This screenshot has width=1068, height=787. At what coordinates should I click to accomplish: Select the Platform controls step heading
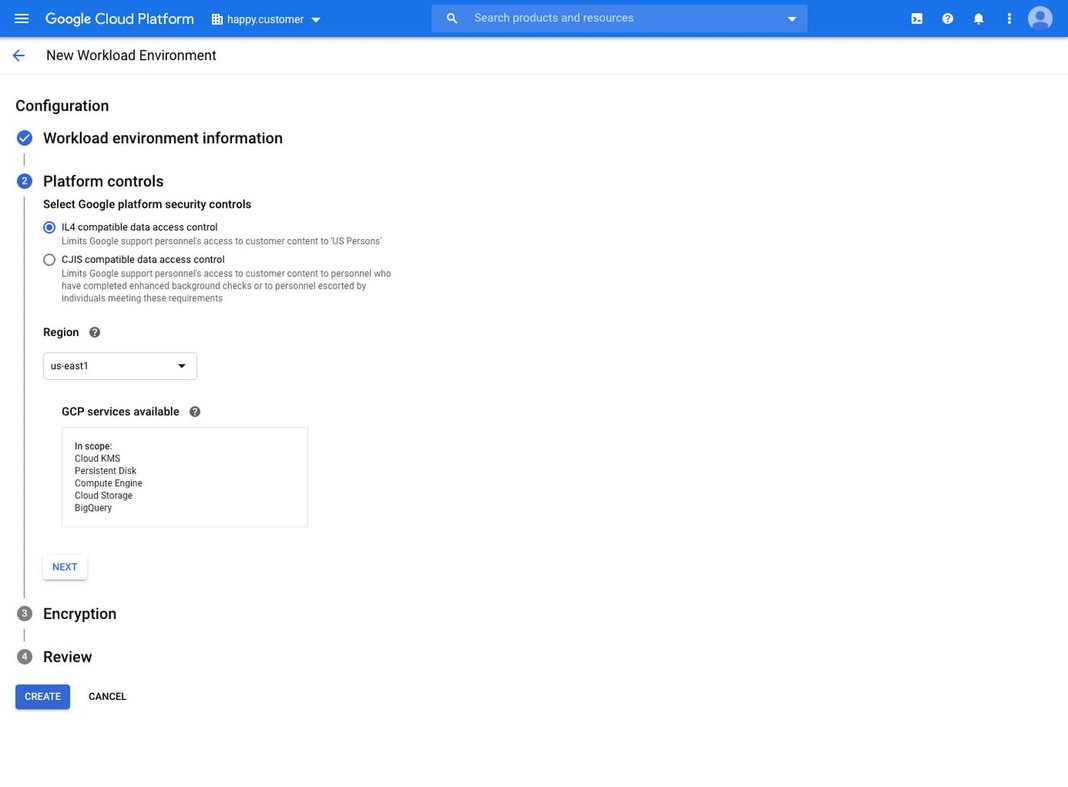[104, 181]
